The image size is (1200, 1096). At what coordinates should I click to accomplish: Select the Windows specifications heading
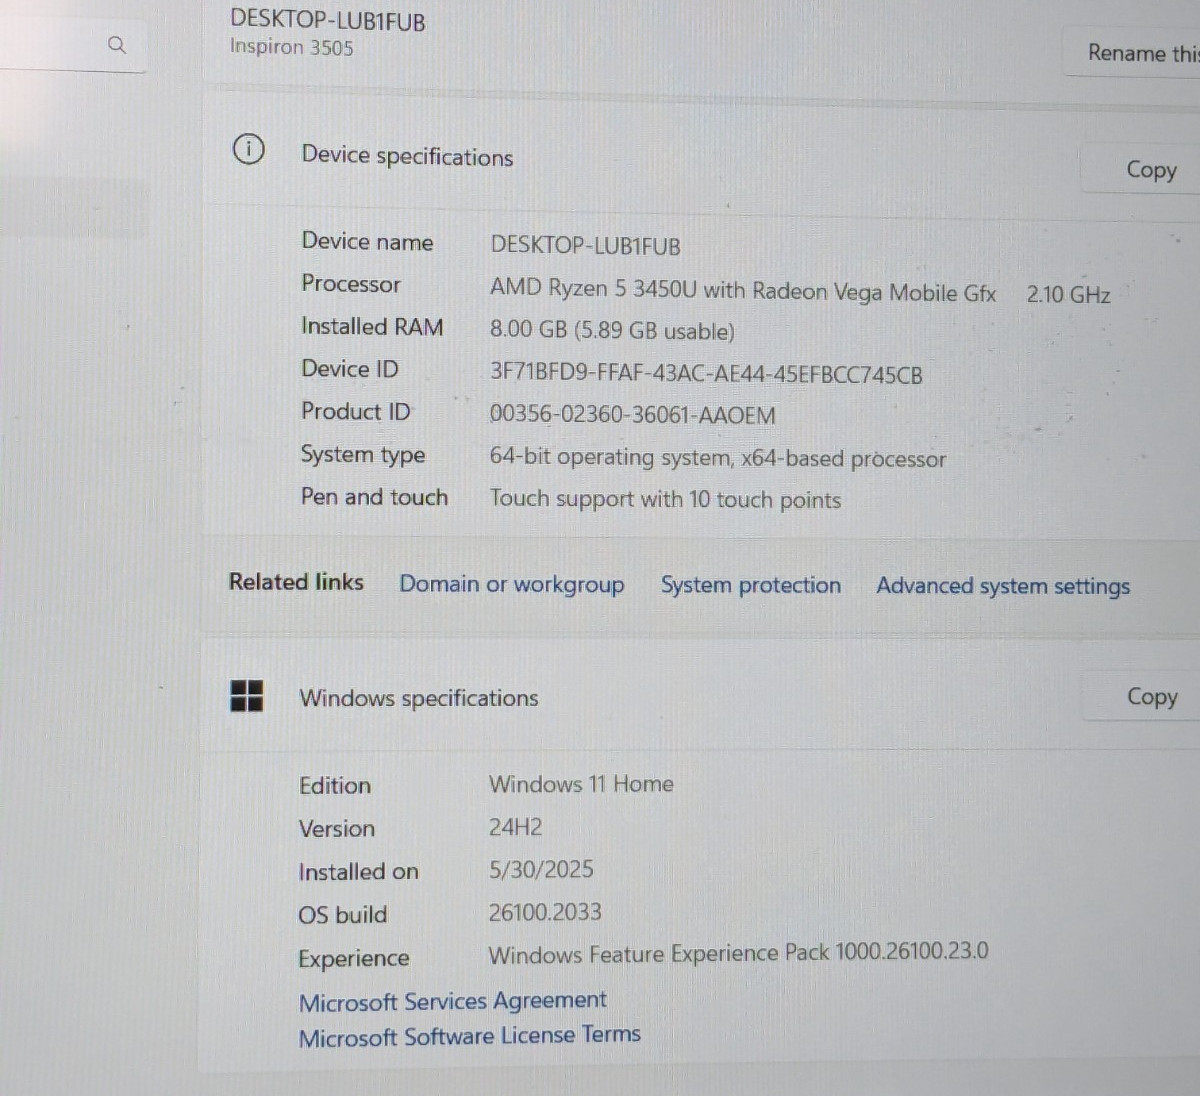click(x=419, y=698)
